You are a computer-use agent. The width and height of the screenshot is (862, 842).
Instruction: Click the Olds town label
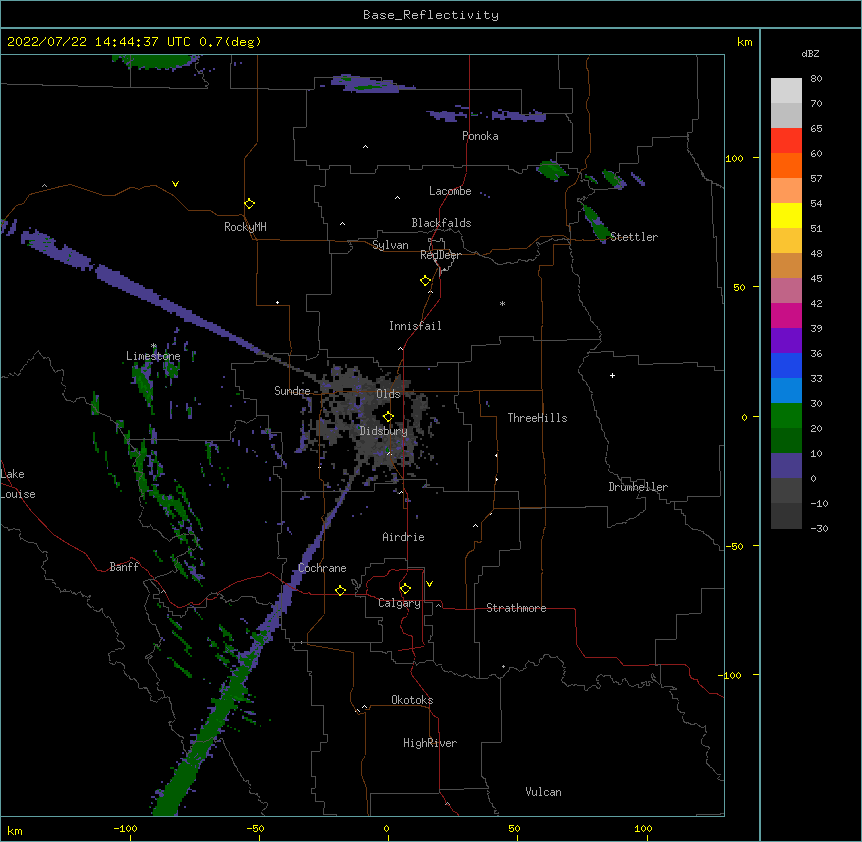click(x=388, y=394)
